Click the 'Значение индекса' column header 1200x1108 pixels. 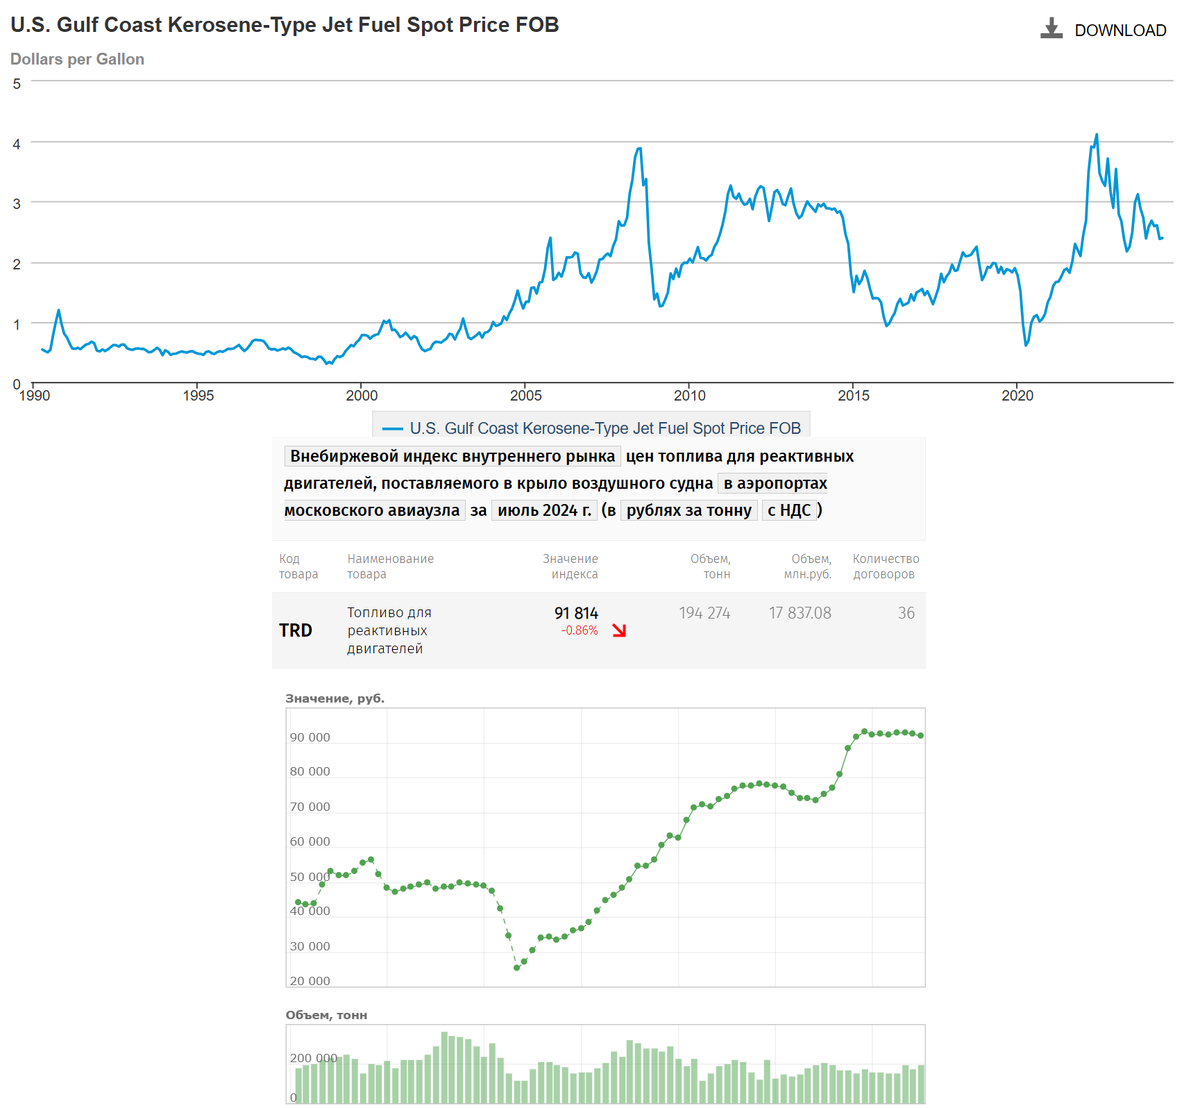[x=570, y=567]
